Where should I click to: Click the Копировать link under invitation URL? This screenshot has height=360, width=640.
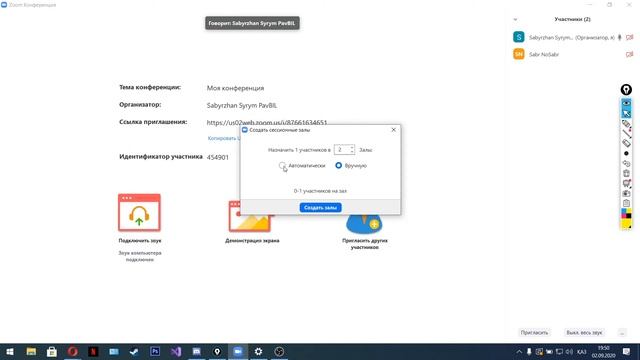pyautogui.click(x=224, y=138)
